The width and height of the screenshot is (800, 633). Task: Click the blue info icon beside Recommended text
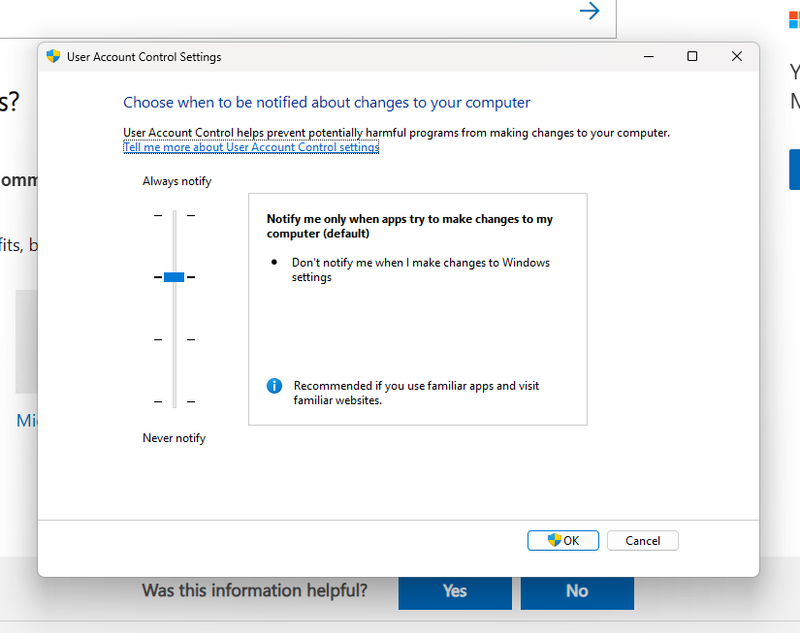coord(274,386)
